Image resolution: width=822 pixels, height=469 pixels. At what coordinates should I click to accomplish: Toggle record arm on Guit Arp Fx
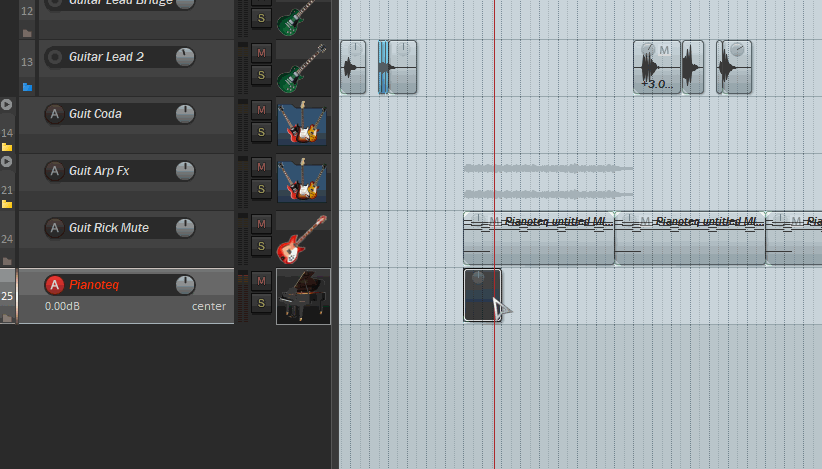coord(54,171)
